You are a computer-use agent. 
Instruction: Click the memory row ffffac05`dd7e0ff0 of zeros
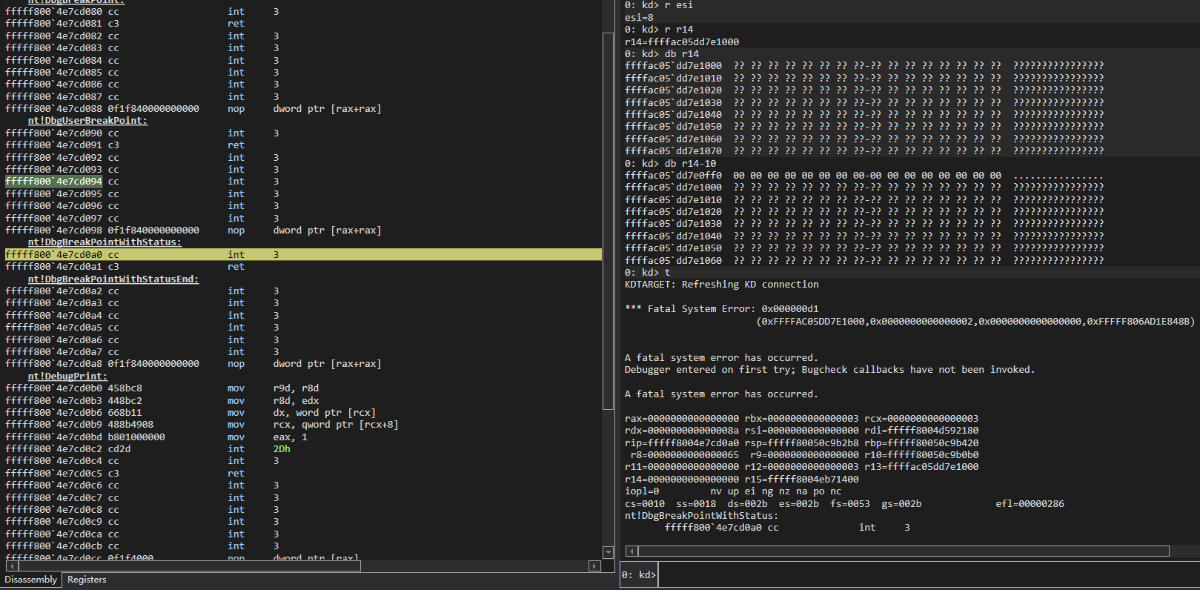pyautogui.click(x=864, y=175)
